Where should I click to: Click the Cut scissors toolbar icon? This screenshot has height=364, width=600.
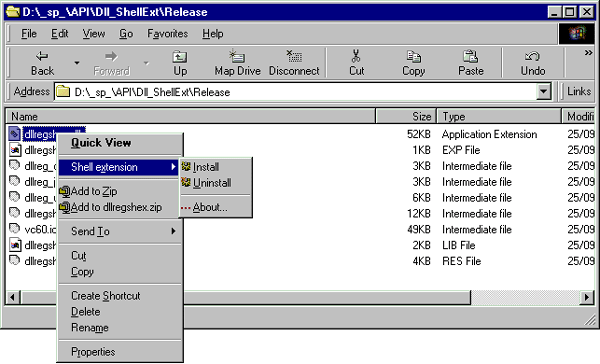pos(356,56)
